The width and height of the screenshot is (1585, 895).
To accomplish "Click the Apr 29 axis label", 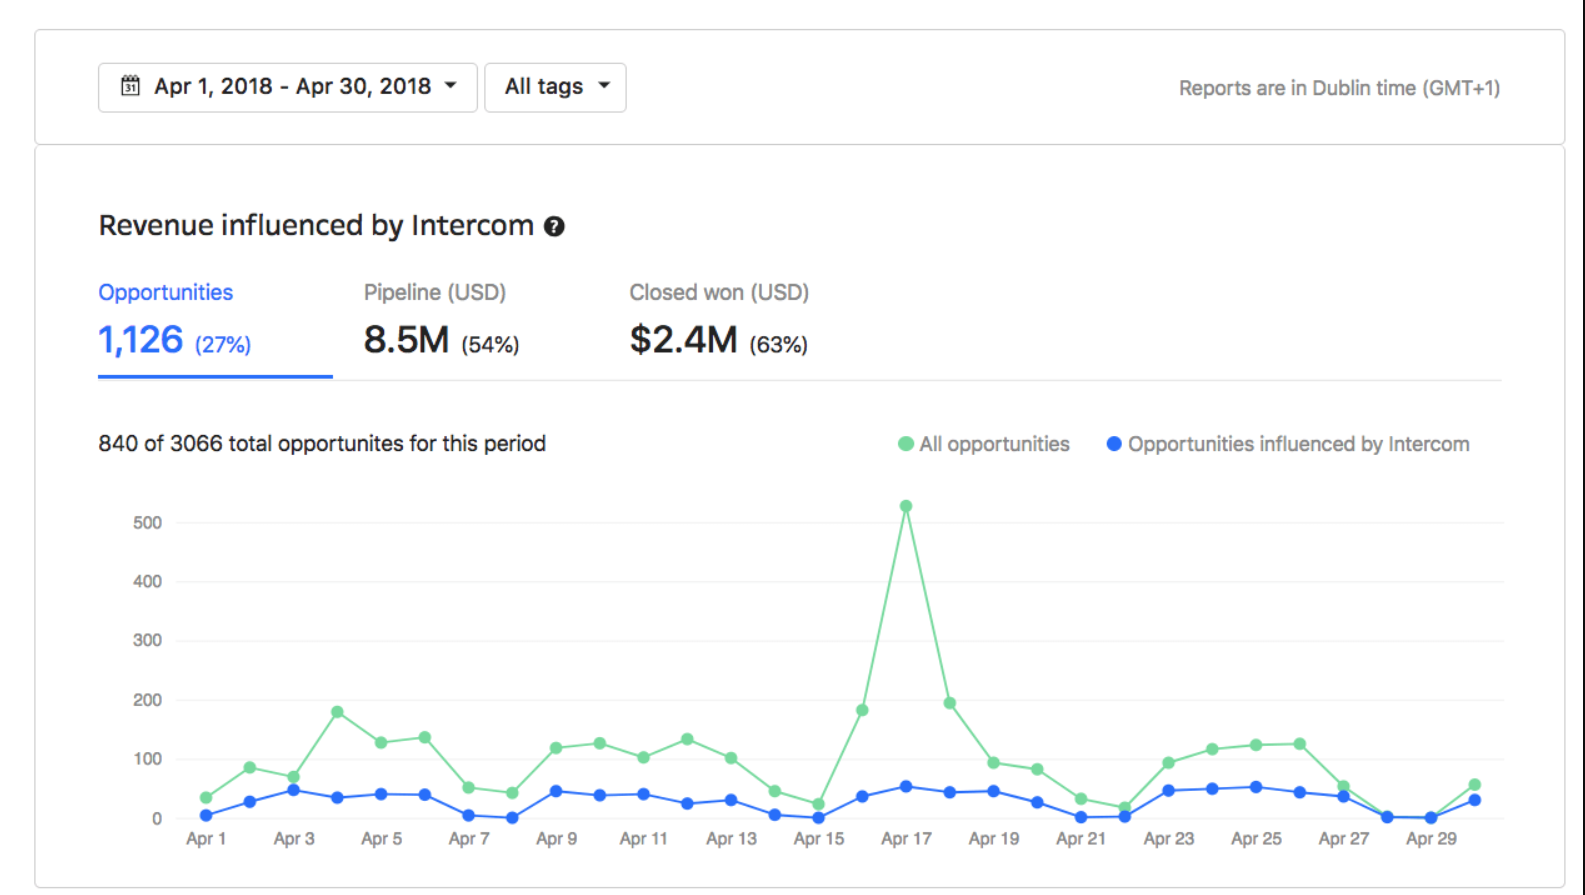I will [1431, 839].
